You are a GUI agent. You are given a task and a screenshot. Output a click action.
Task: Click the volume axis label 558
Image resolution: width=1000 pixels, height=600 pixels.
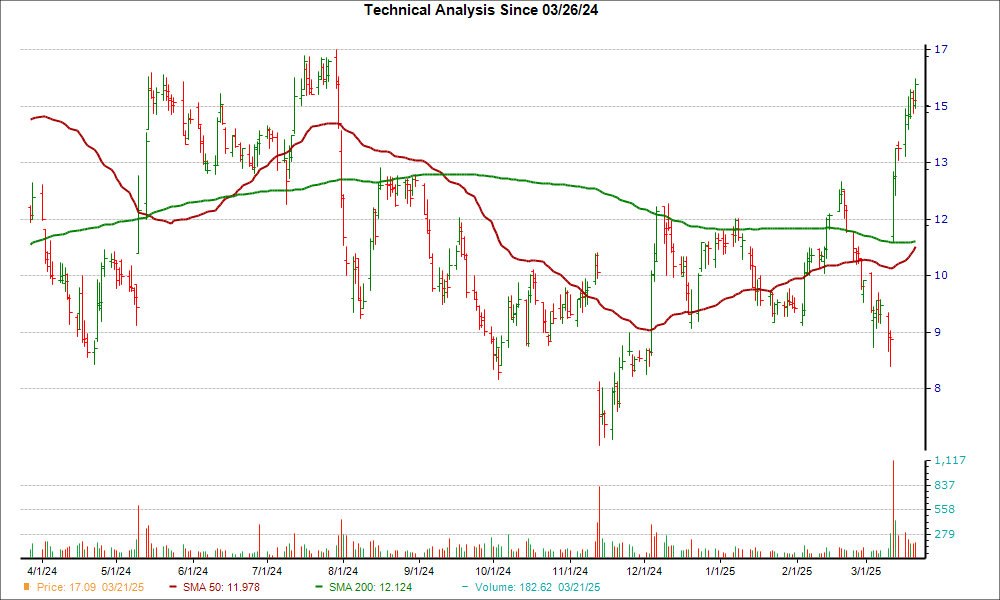point(945,509)
